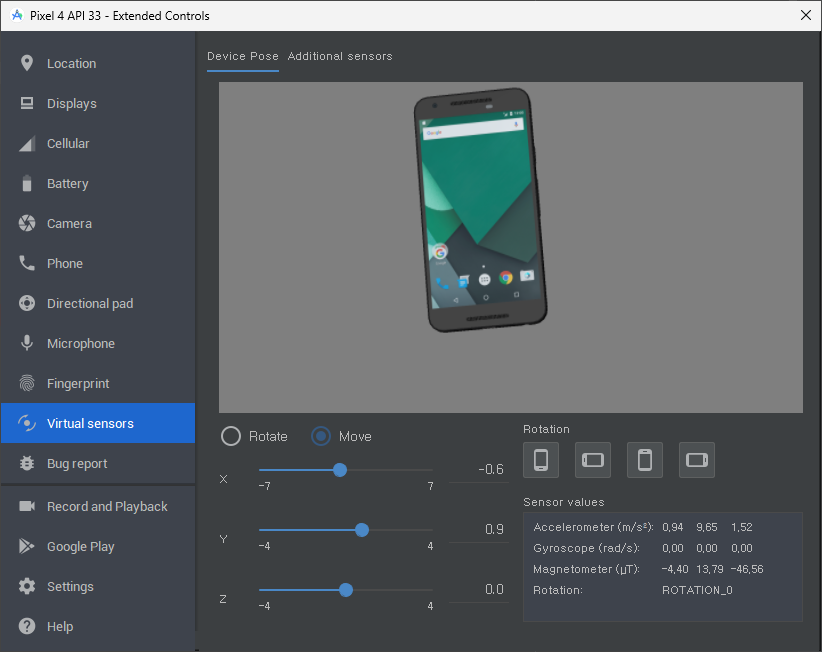Open the Google Play icon
Screen dimensions: 822x652
click(27, 546)
